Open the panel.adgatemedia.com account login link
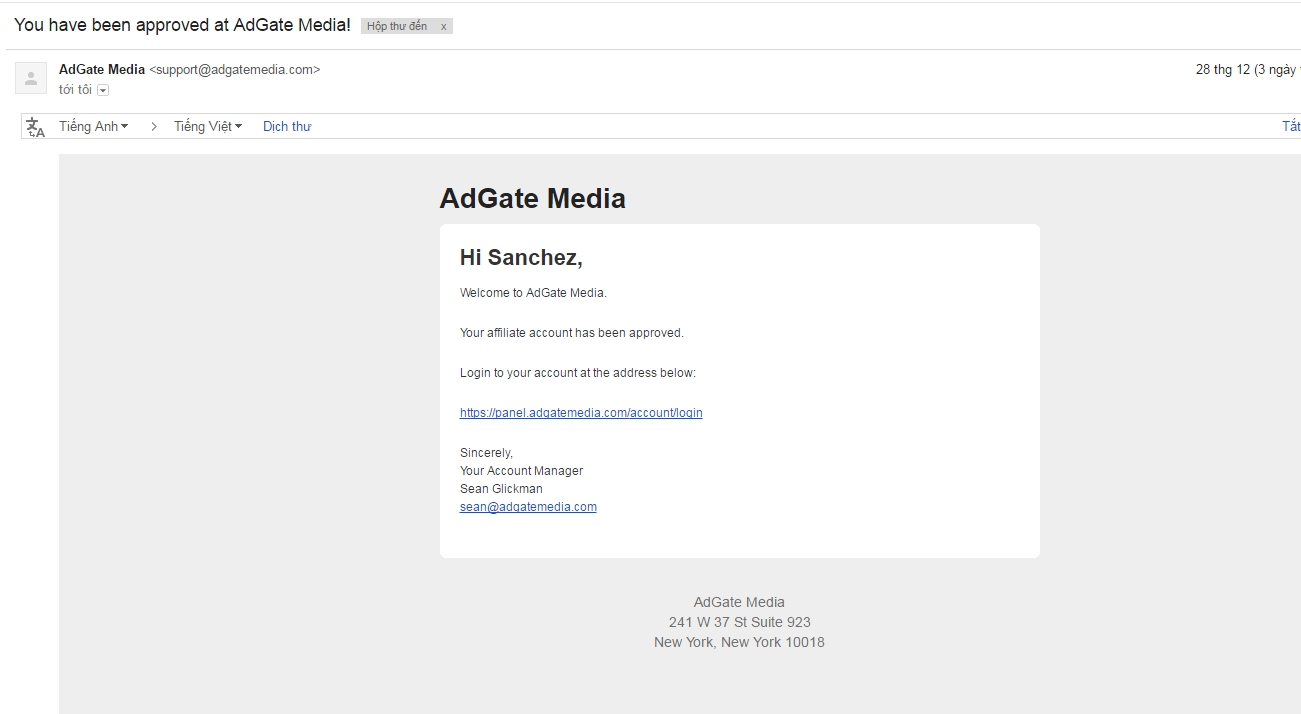The height and width of the screenshot is (714, 1301). 581,413
